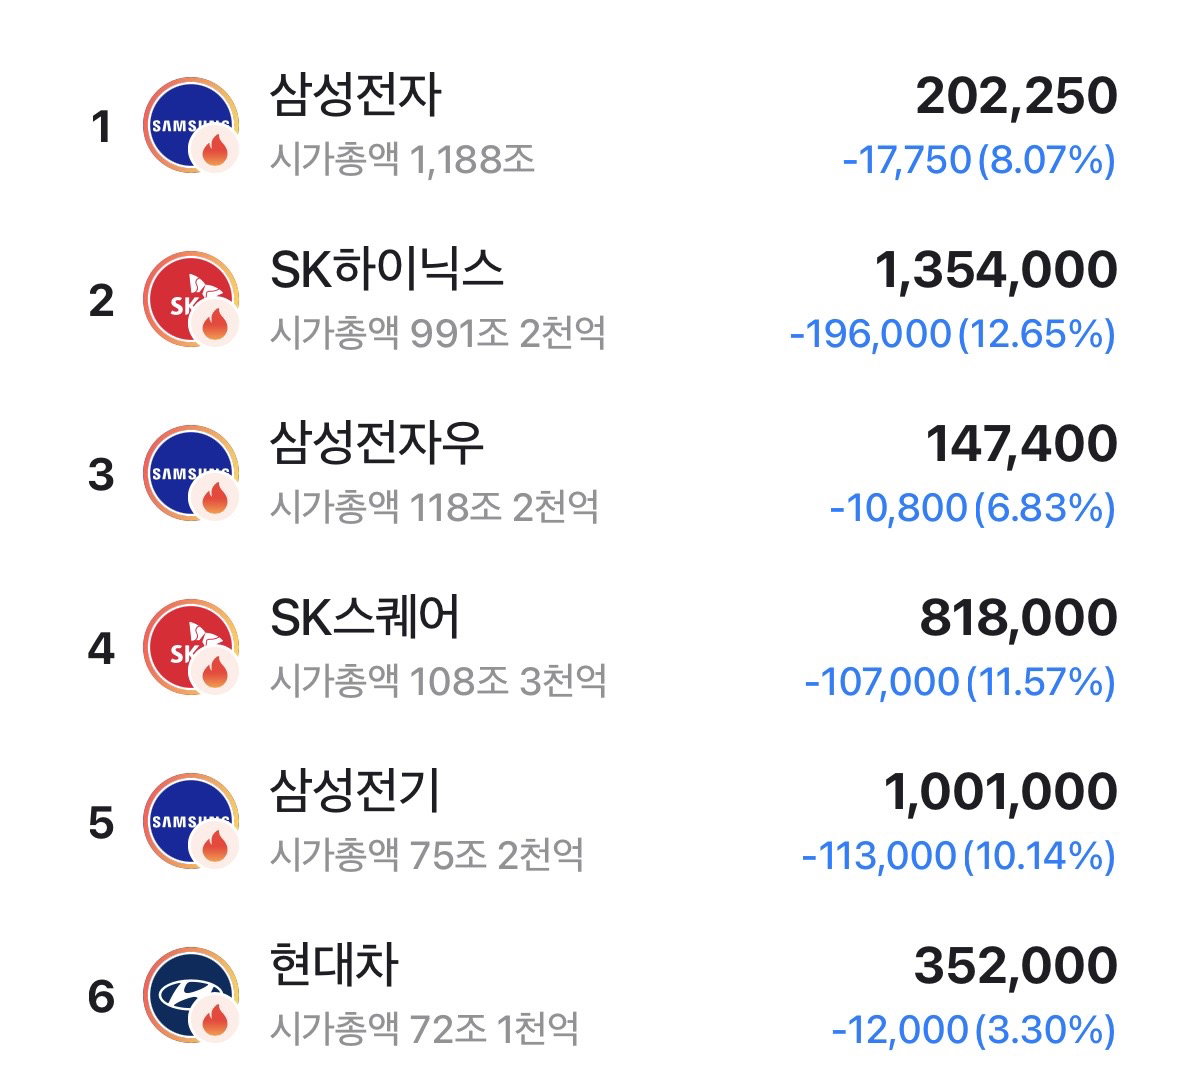
Task: Tap the SK logo beside SK스퀘어
Action: pyautogui.click(x=191, y=647)
